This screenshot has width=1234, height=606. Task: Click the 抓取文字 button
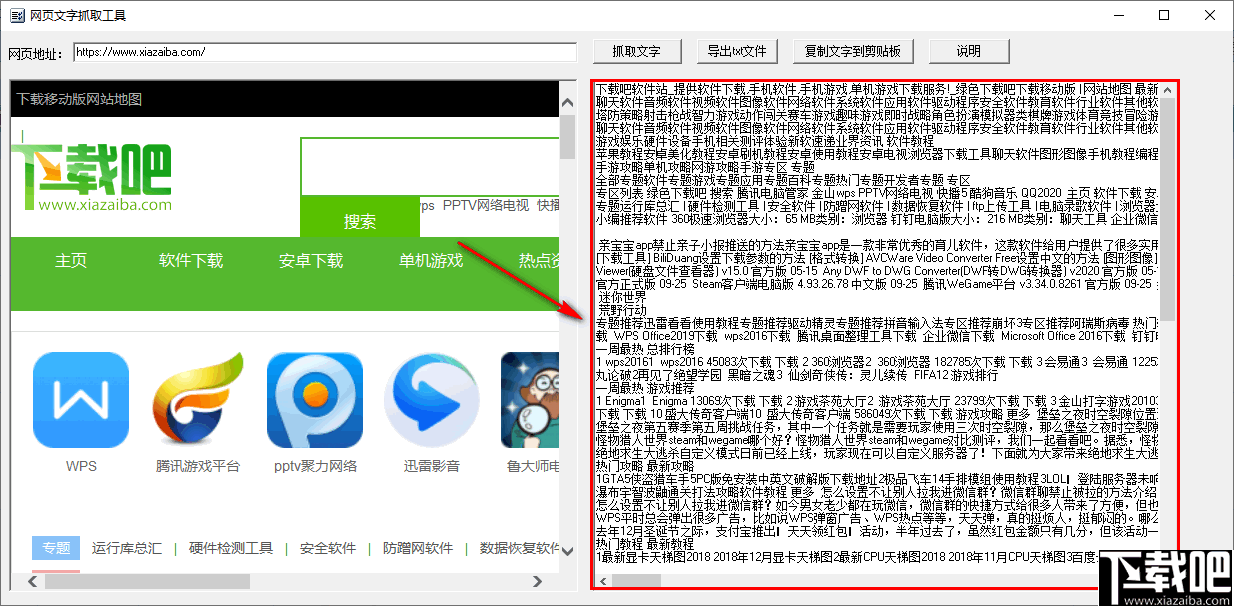click(636, 51)
